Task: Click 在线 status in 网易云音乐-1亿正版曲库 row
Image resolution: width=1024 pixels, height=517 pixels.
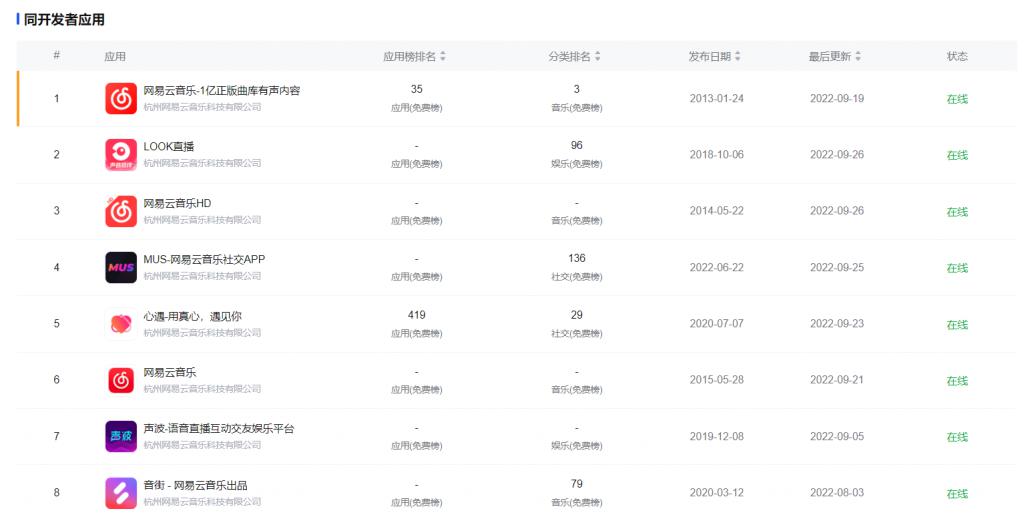Action: pos(957,99)
